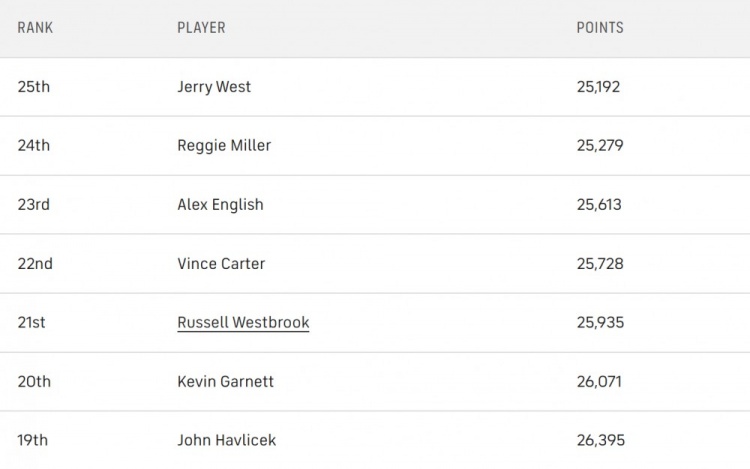Click on Alex English's name
Screen dimensions: 750x469
220,205
